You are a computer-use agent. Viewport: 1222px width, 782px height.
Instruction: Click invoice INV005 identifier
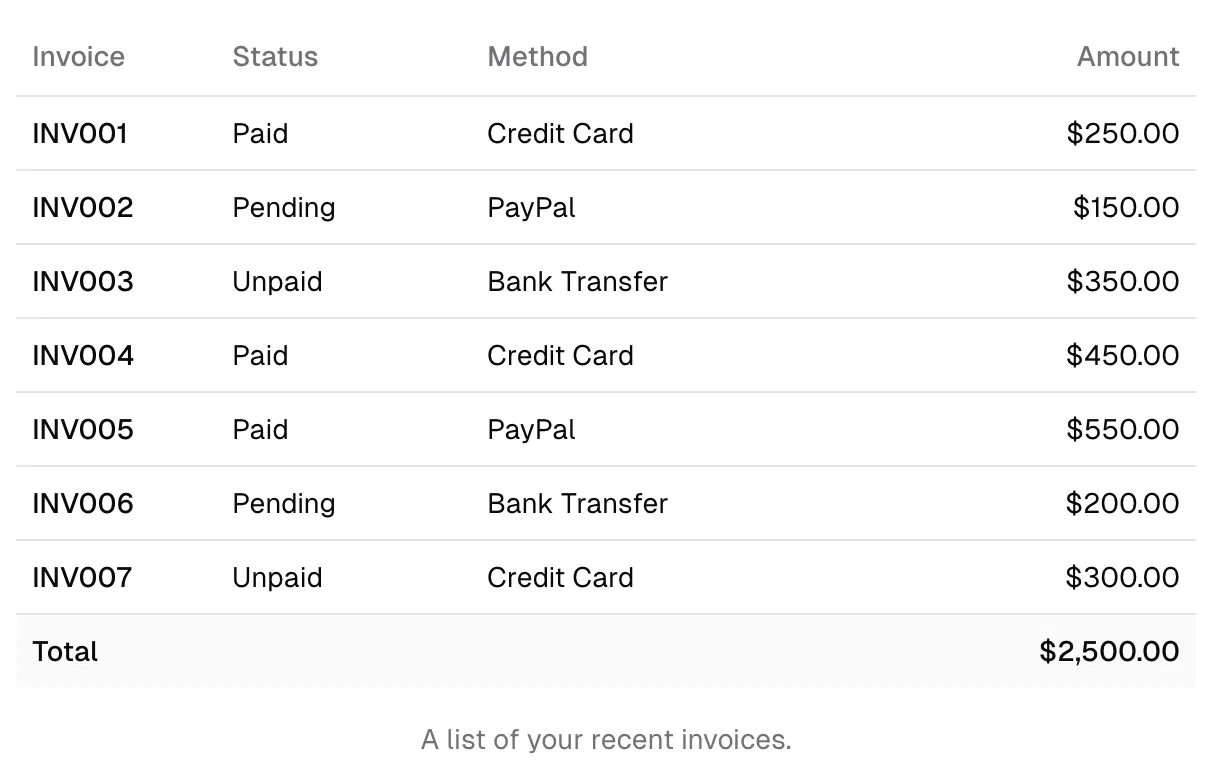tap(82, 430)
